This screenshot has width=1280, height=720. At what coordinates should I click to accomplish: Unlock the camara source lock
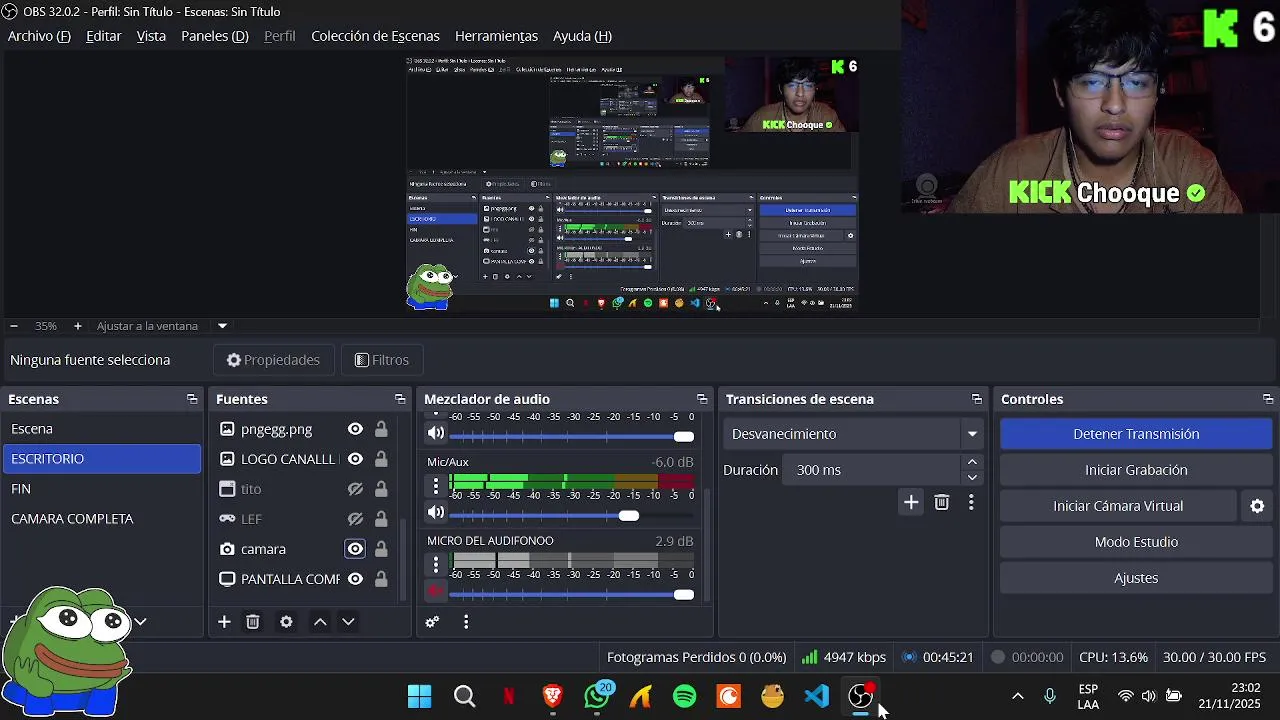[x=381, y=549]
